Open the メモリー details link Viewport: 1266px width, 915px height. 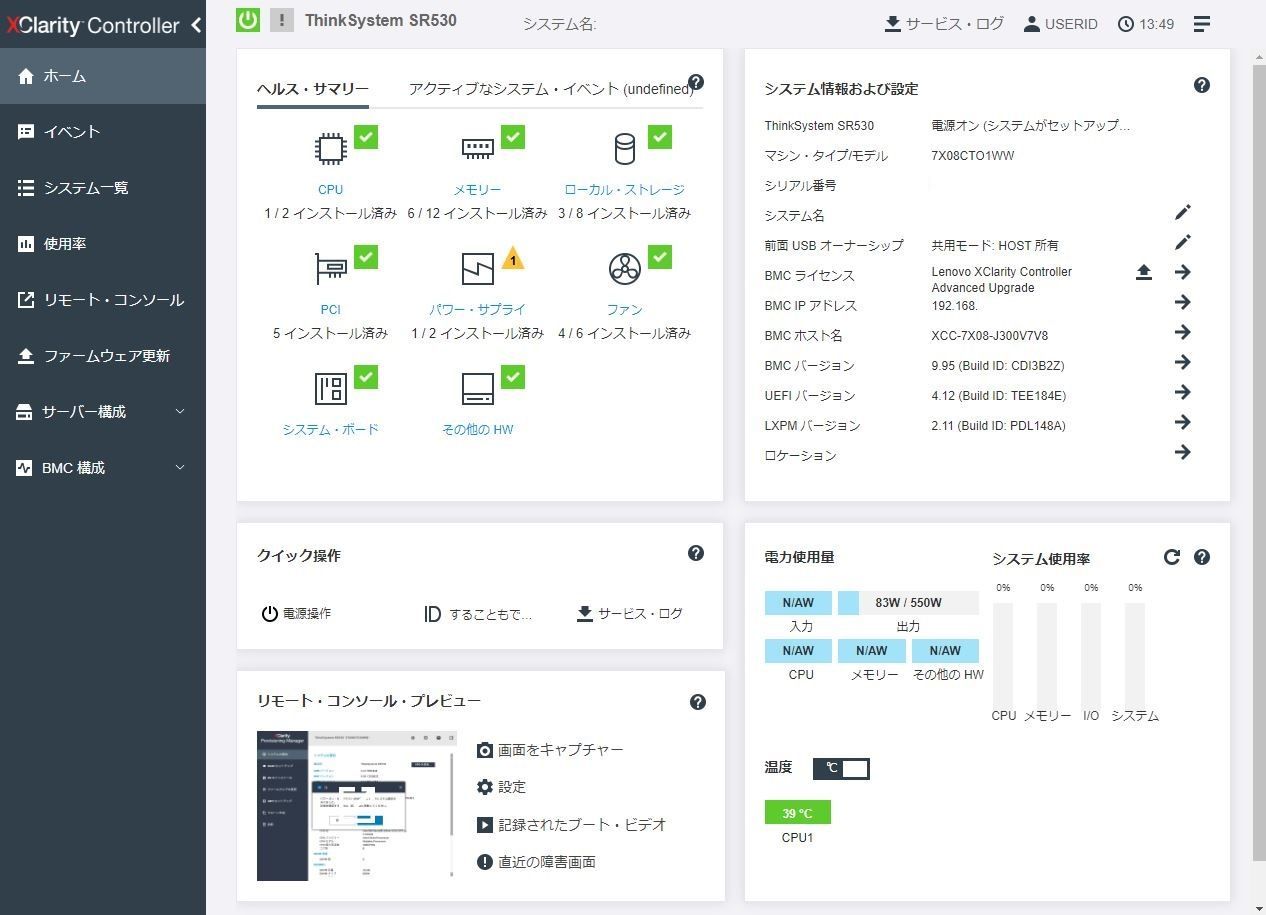tap(477, 190)
